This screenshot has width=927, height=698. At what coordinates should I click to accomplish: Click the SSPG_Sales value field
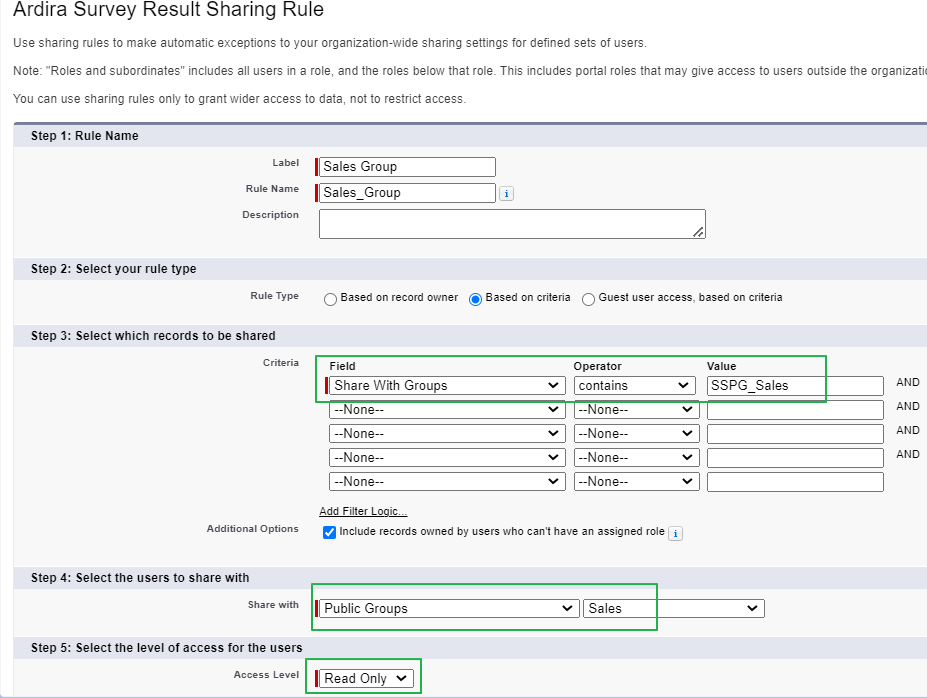click(790, 385)
